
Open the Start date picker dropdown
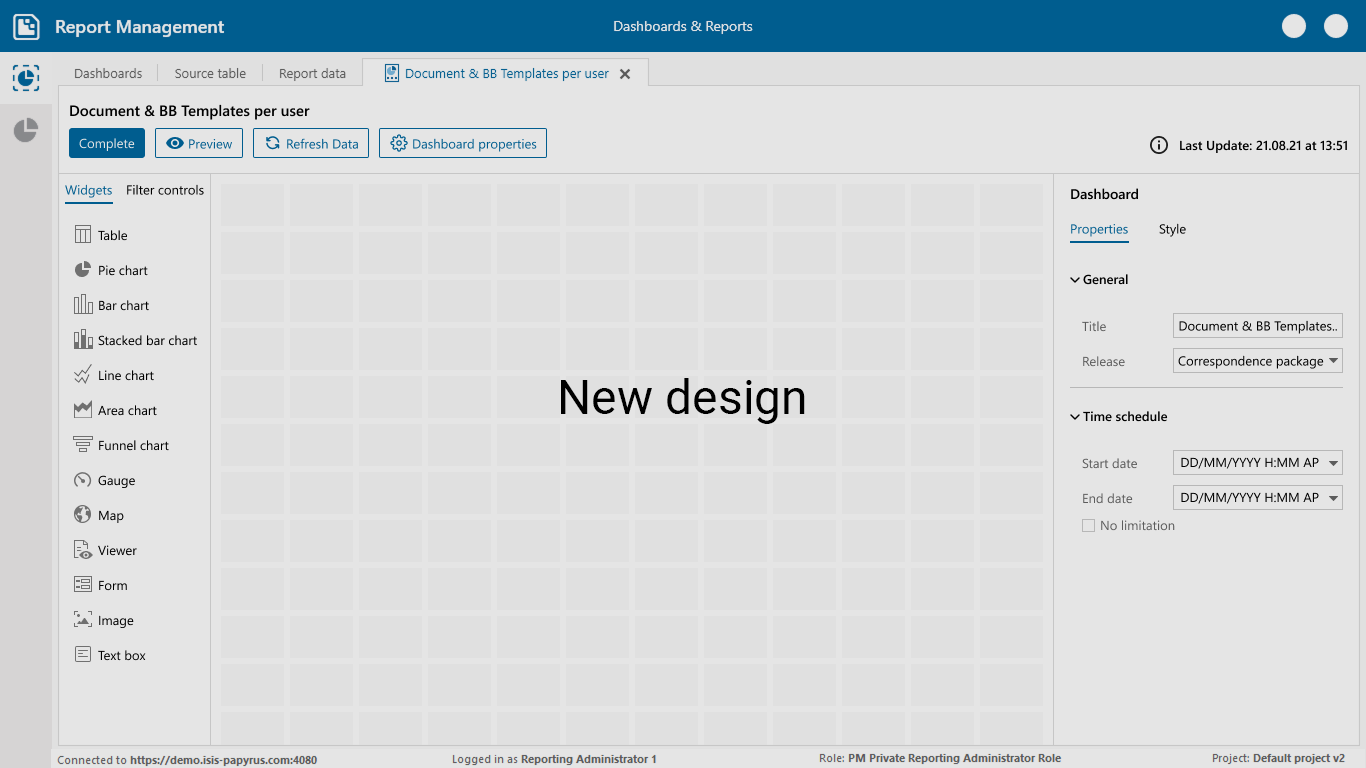click(1334, 463)
